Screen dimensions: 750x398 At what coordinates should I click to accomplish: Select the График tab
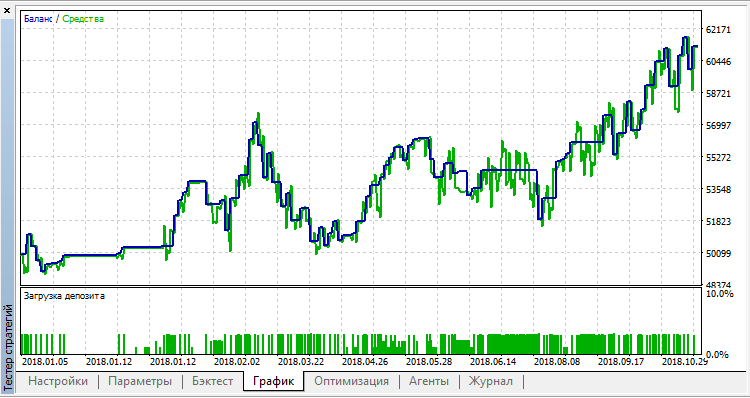(273, 381)
